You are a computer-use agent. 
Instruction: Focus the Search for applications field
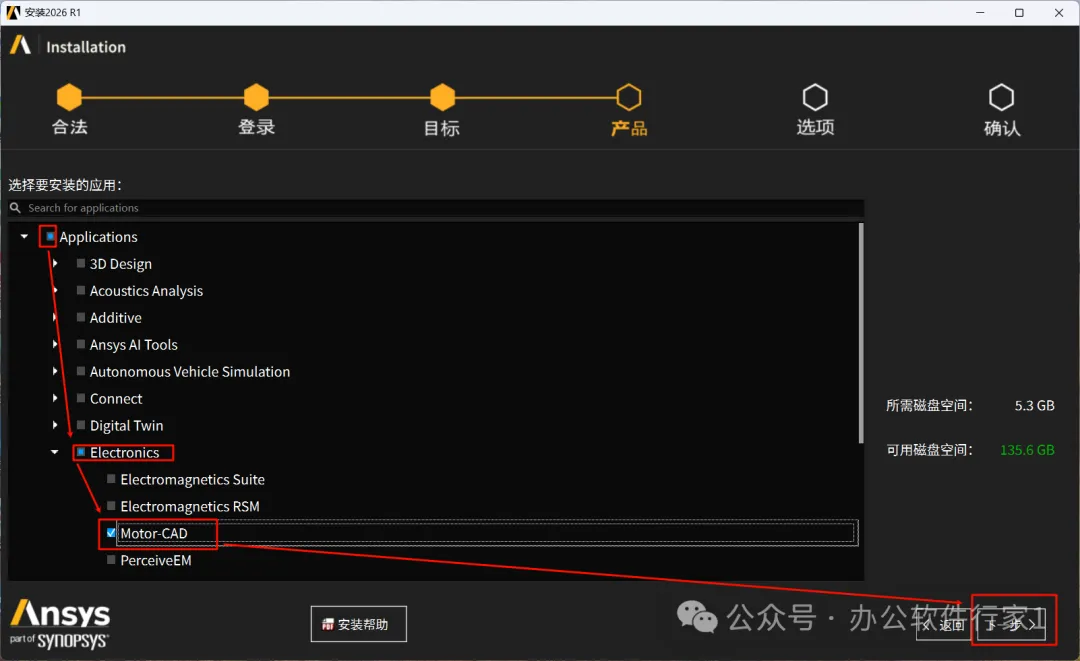coord(436,207)
